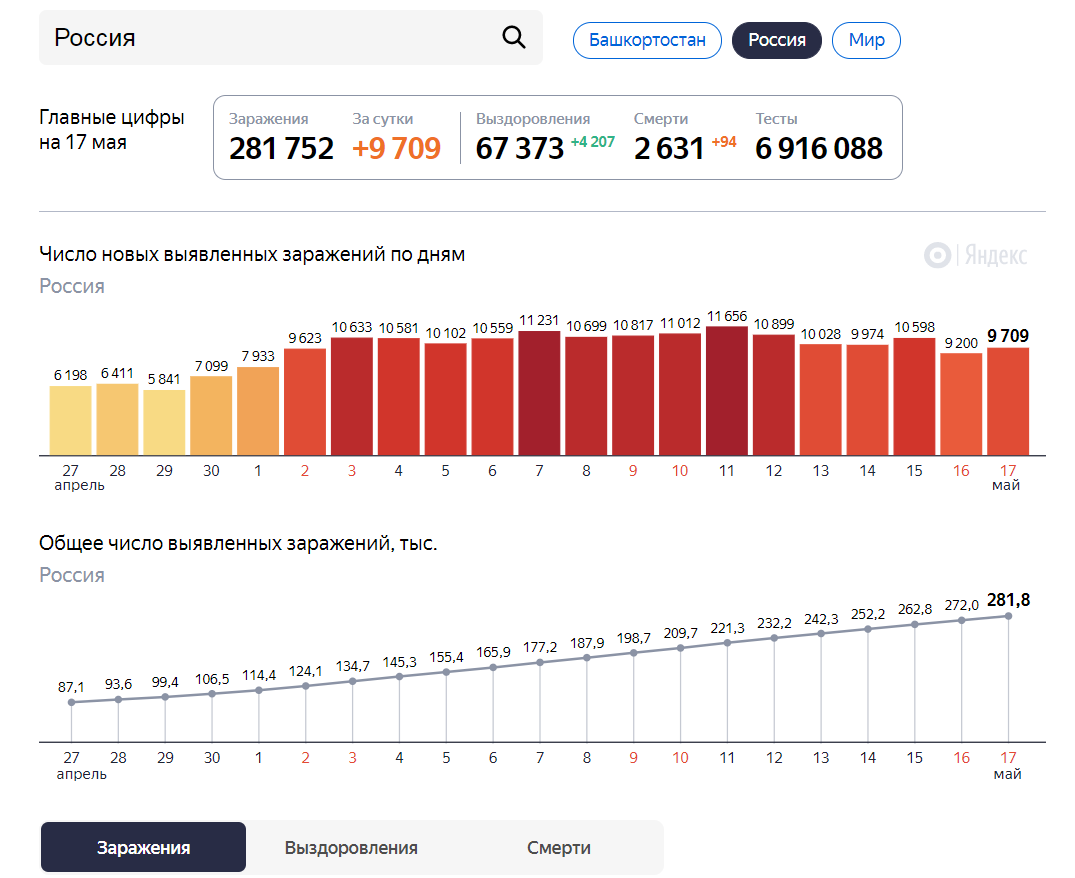Click the record-style icon beside Яндекс wordmark
Viewport: 1075px width, 878px height.
(x=936, y=255)
